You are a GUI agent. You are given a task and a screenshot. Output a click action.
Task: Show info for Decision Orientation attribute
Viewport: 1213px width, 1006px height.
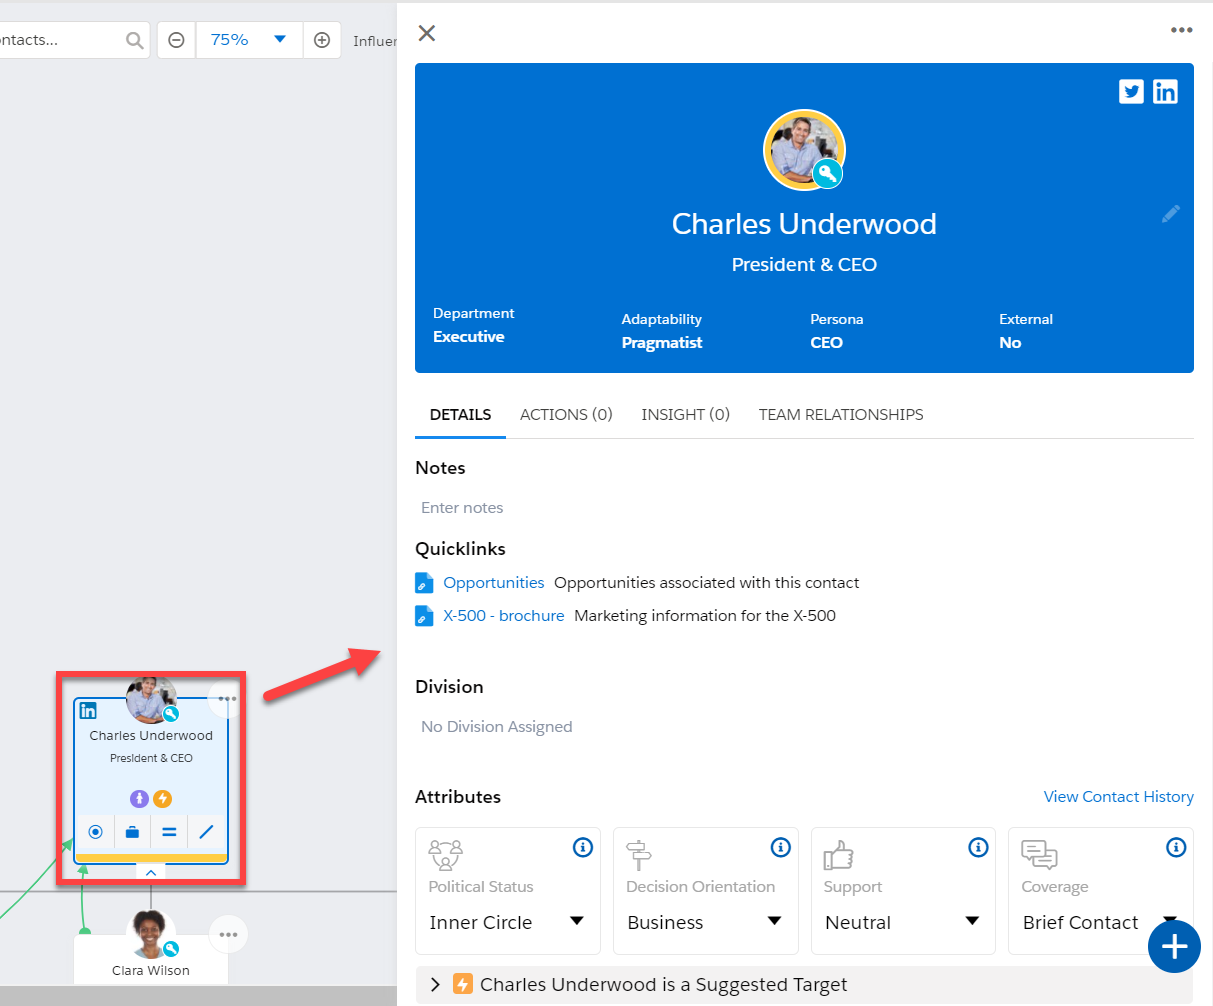pos(781,847)
